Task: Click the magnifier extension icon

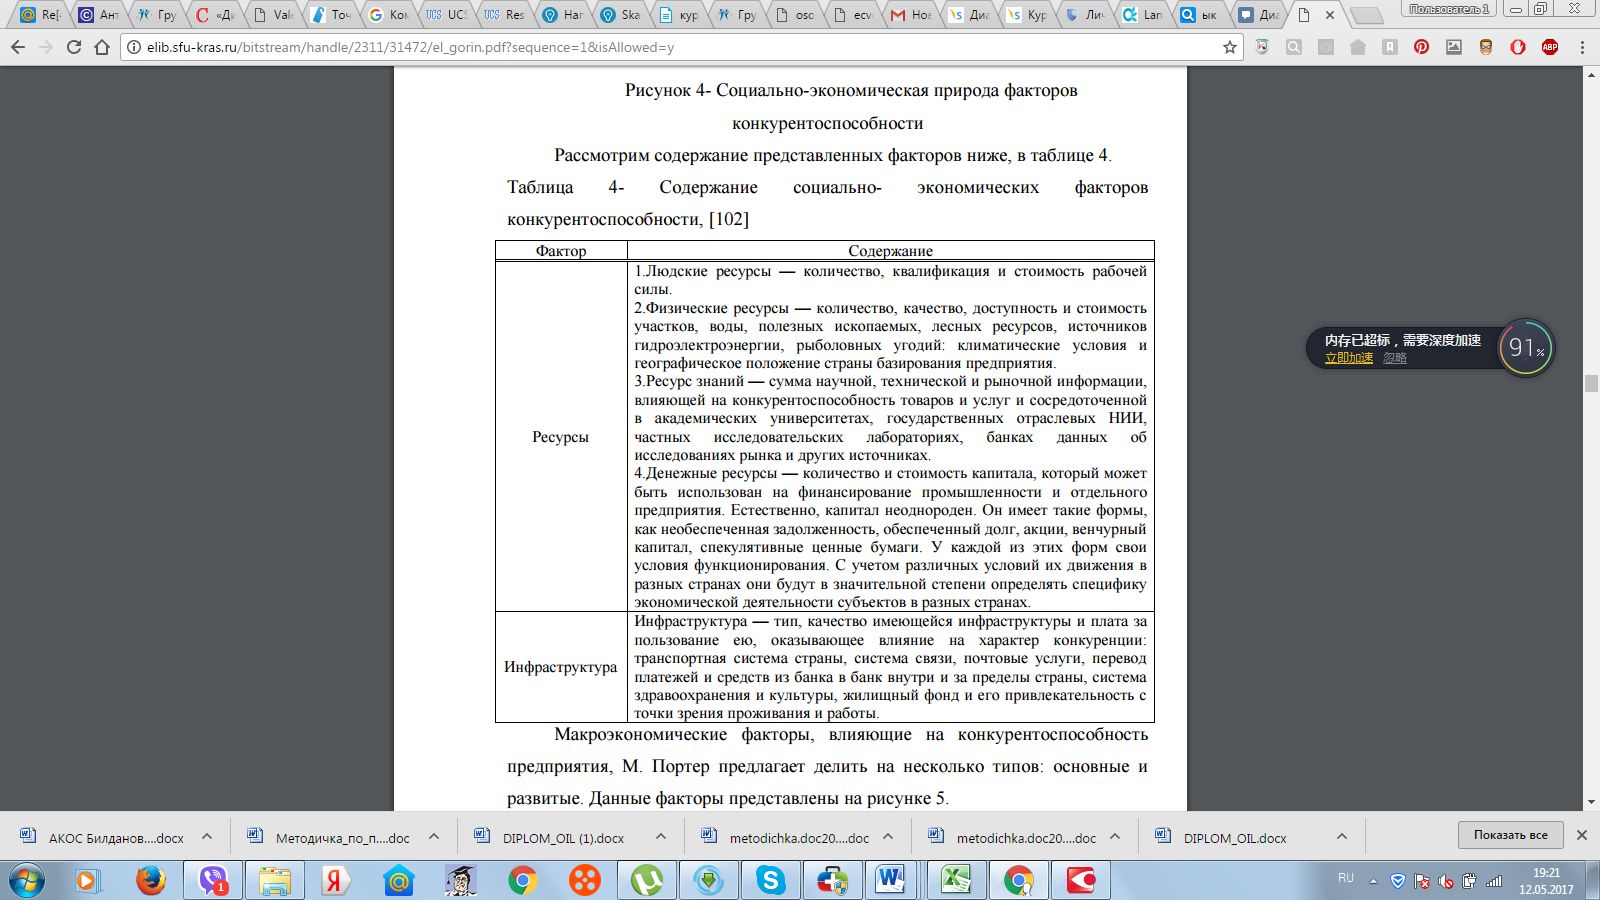Action: coord(1294,47)
